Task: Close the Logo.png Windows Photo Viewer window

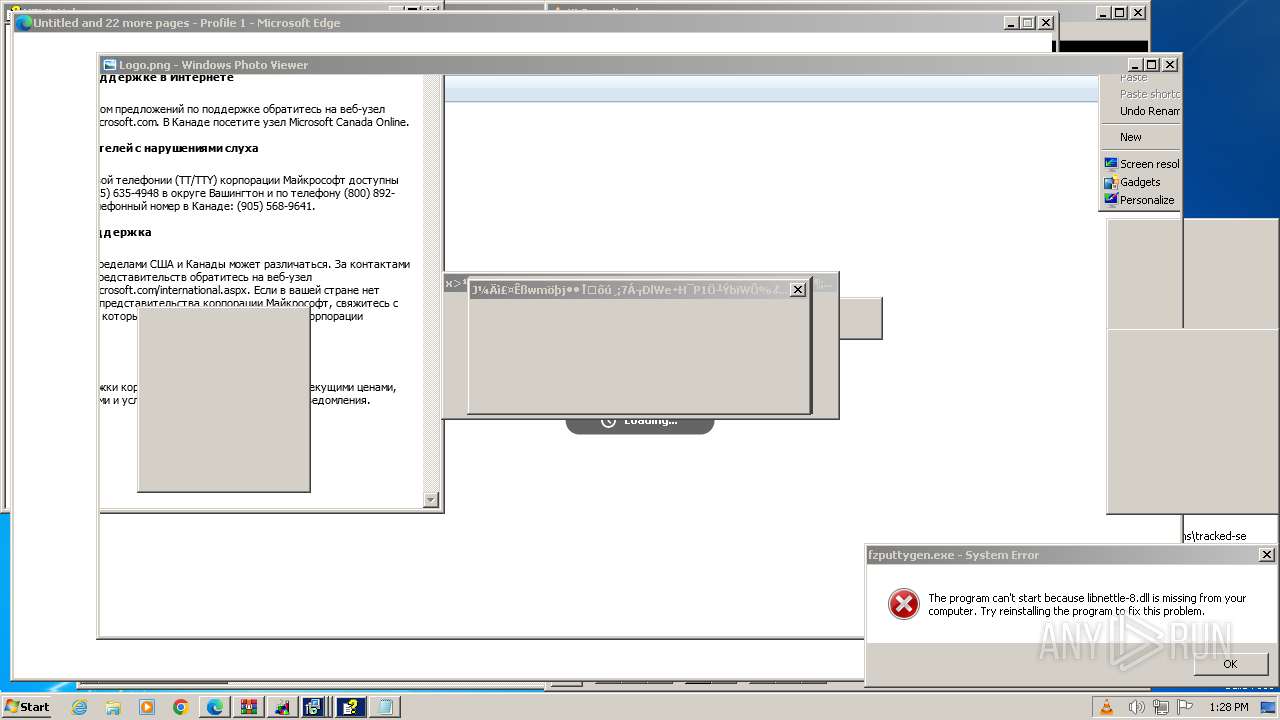Action: (x=1169, y=65)
